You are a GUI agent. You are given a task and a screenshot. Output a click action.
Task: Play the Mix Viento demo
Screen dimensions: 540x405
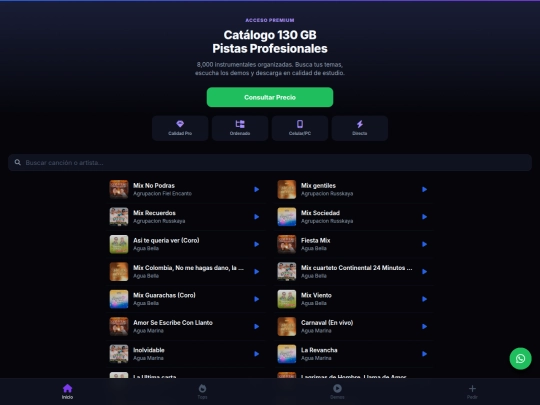tap(424, 299)
